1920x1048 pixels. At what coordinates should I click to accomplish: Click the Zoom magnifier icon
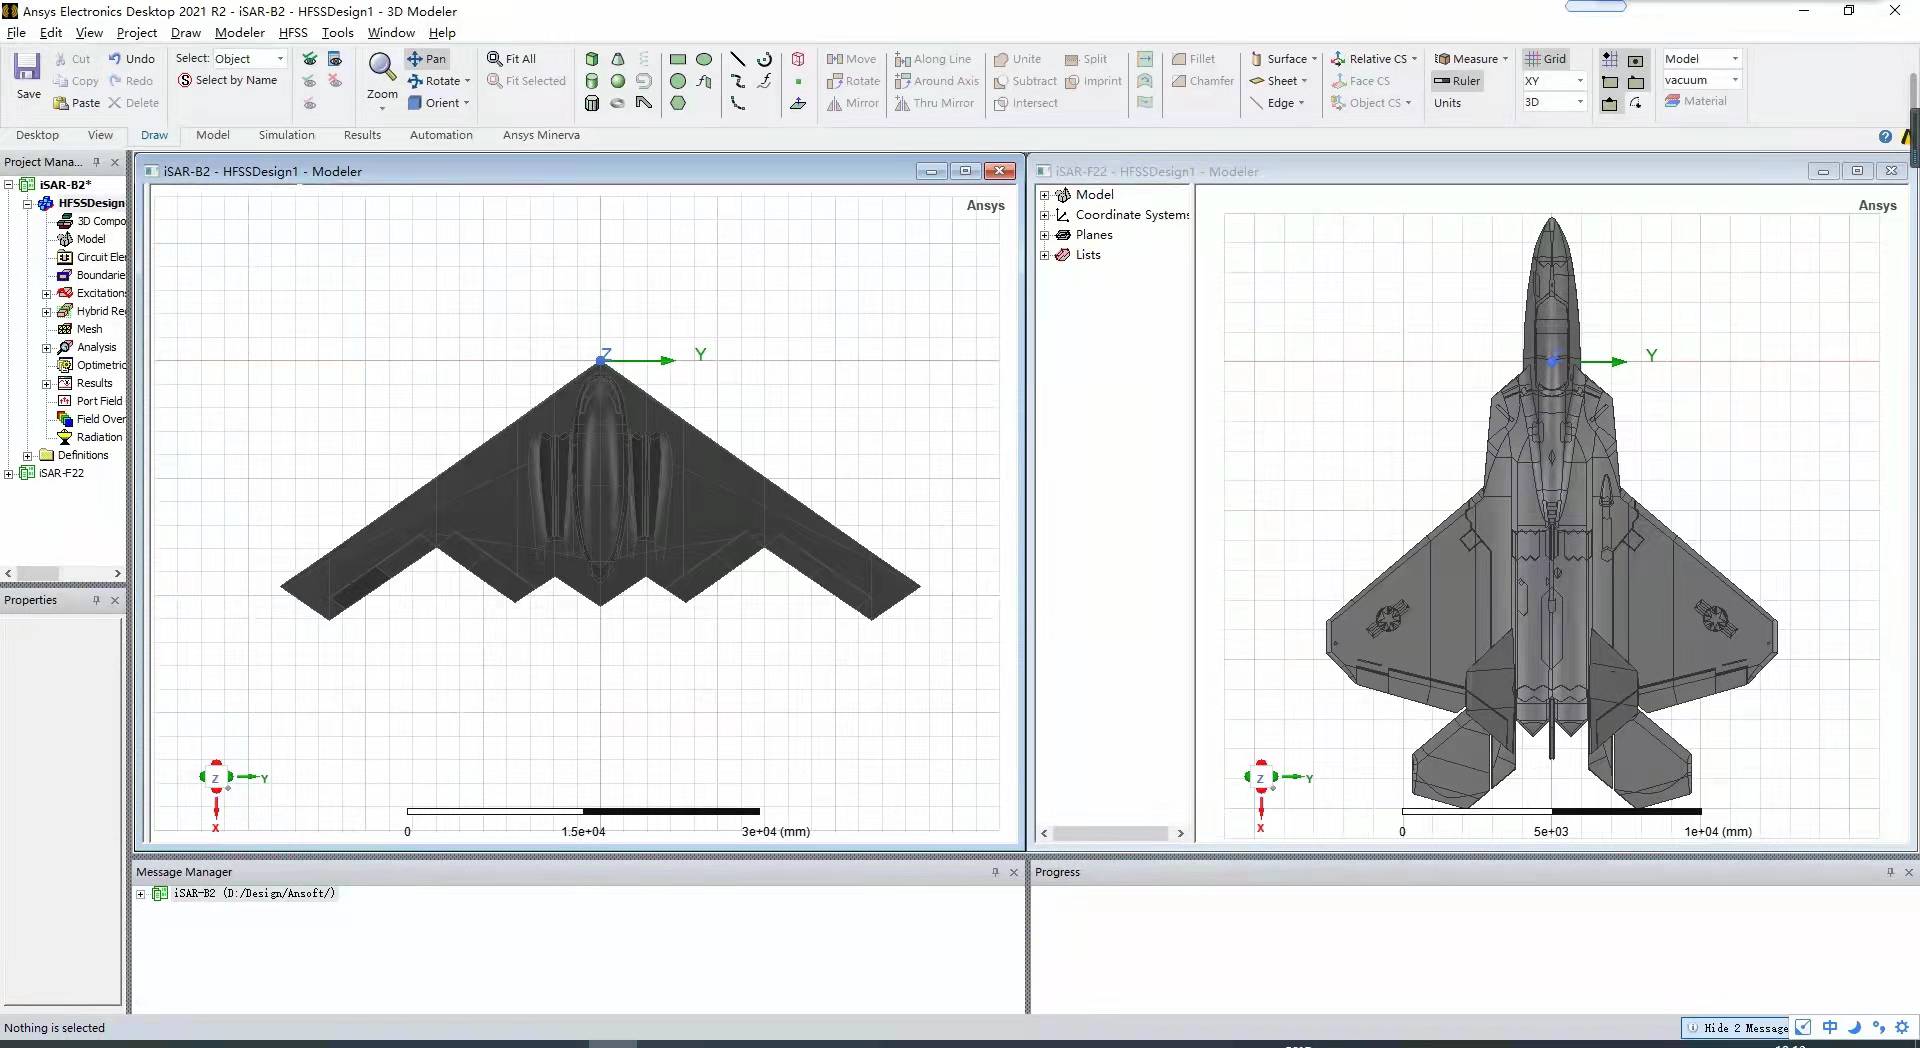tap(381, 67)
